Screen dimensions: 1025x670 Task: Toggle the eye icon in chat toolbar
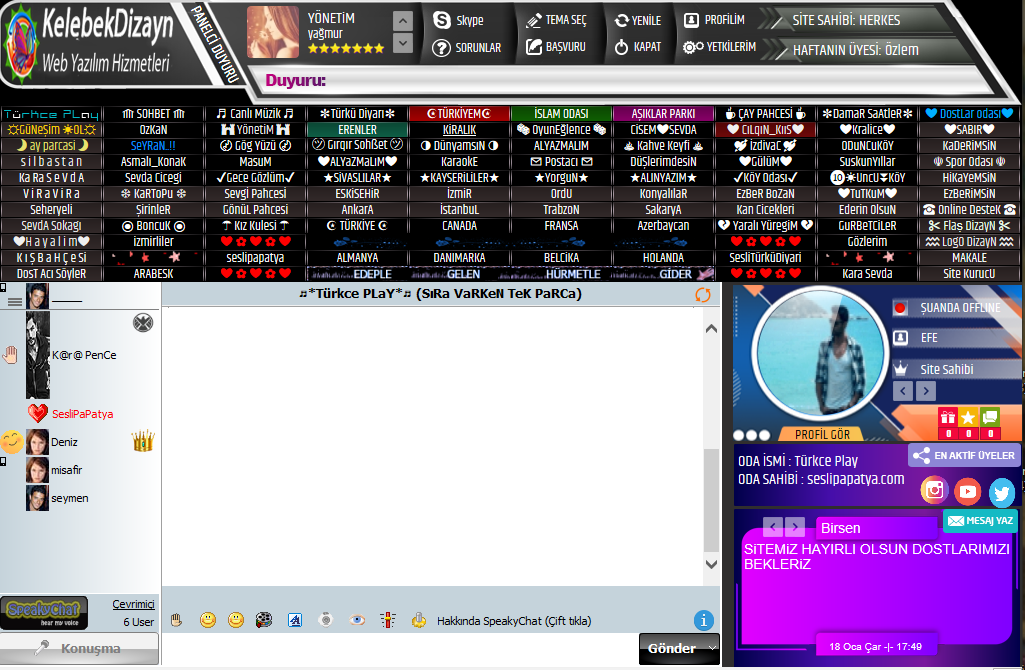(x=357, y=620)
